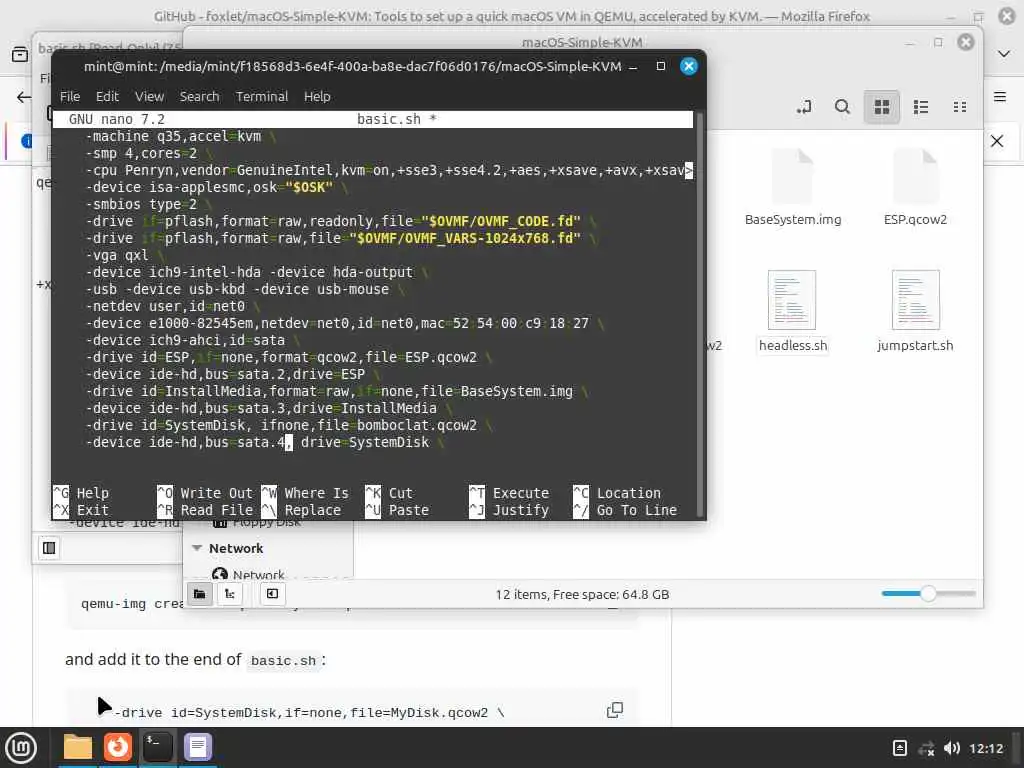Click the -device ich9-ahci,id=sata line
Screen dimensions: 1024x768
click(x=192, y=340)
